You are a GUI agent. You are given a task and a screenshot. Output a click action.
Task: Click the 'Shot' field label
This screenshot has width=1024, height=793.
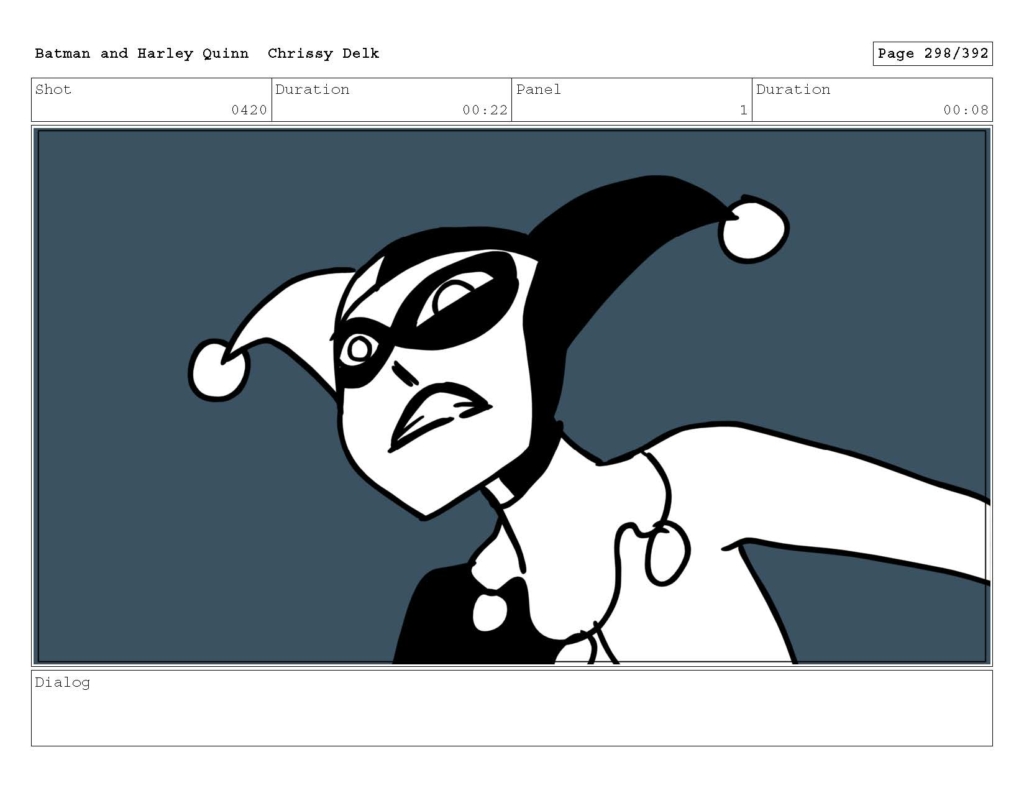click(53, 89)
